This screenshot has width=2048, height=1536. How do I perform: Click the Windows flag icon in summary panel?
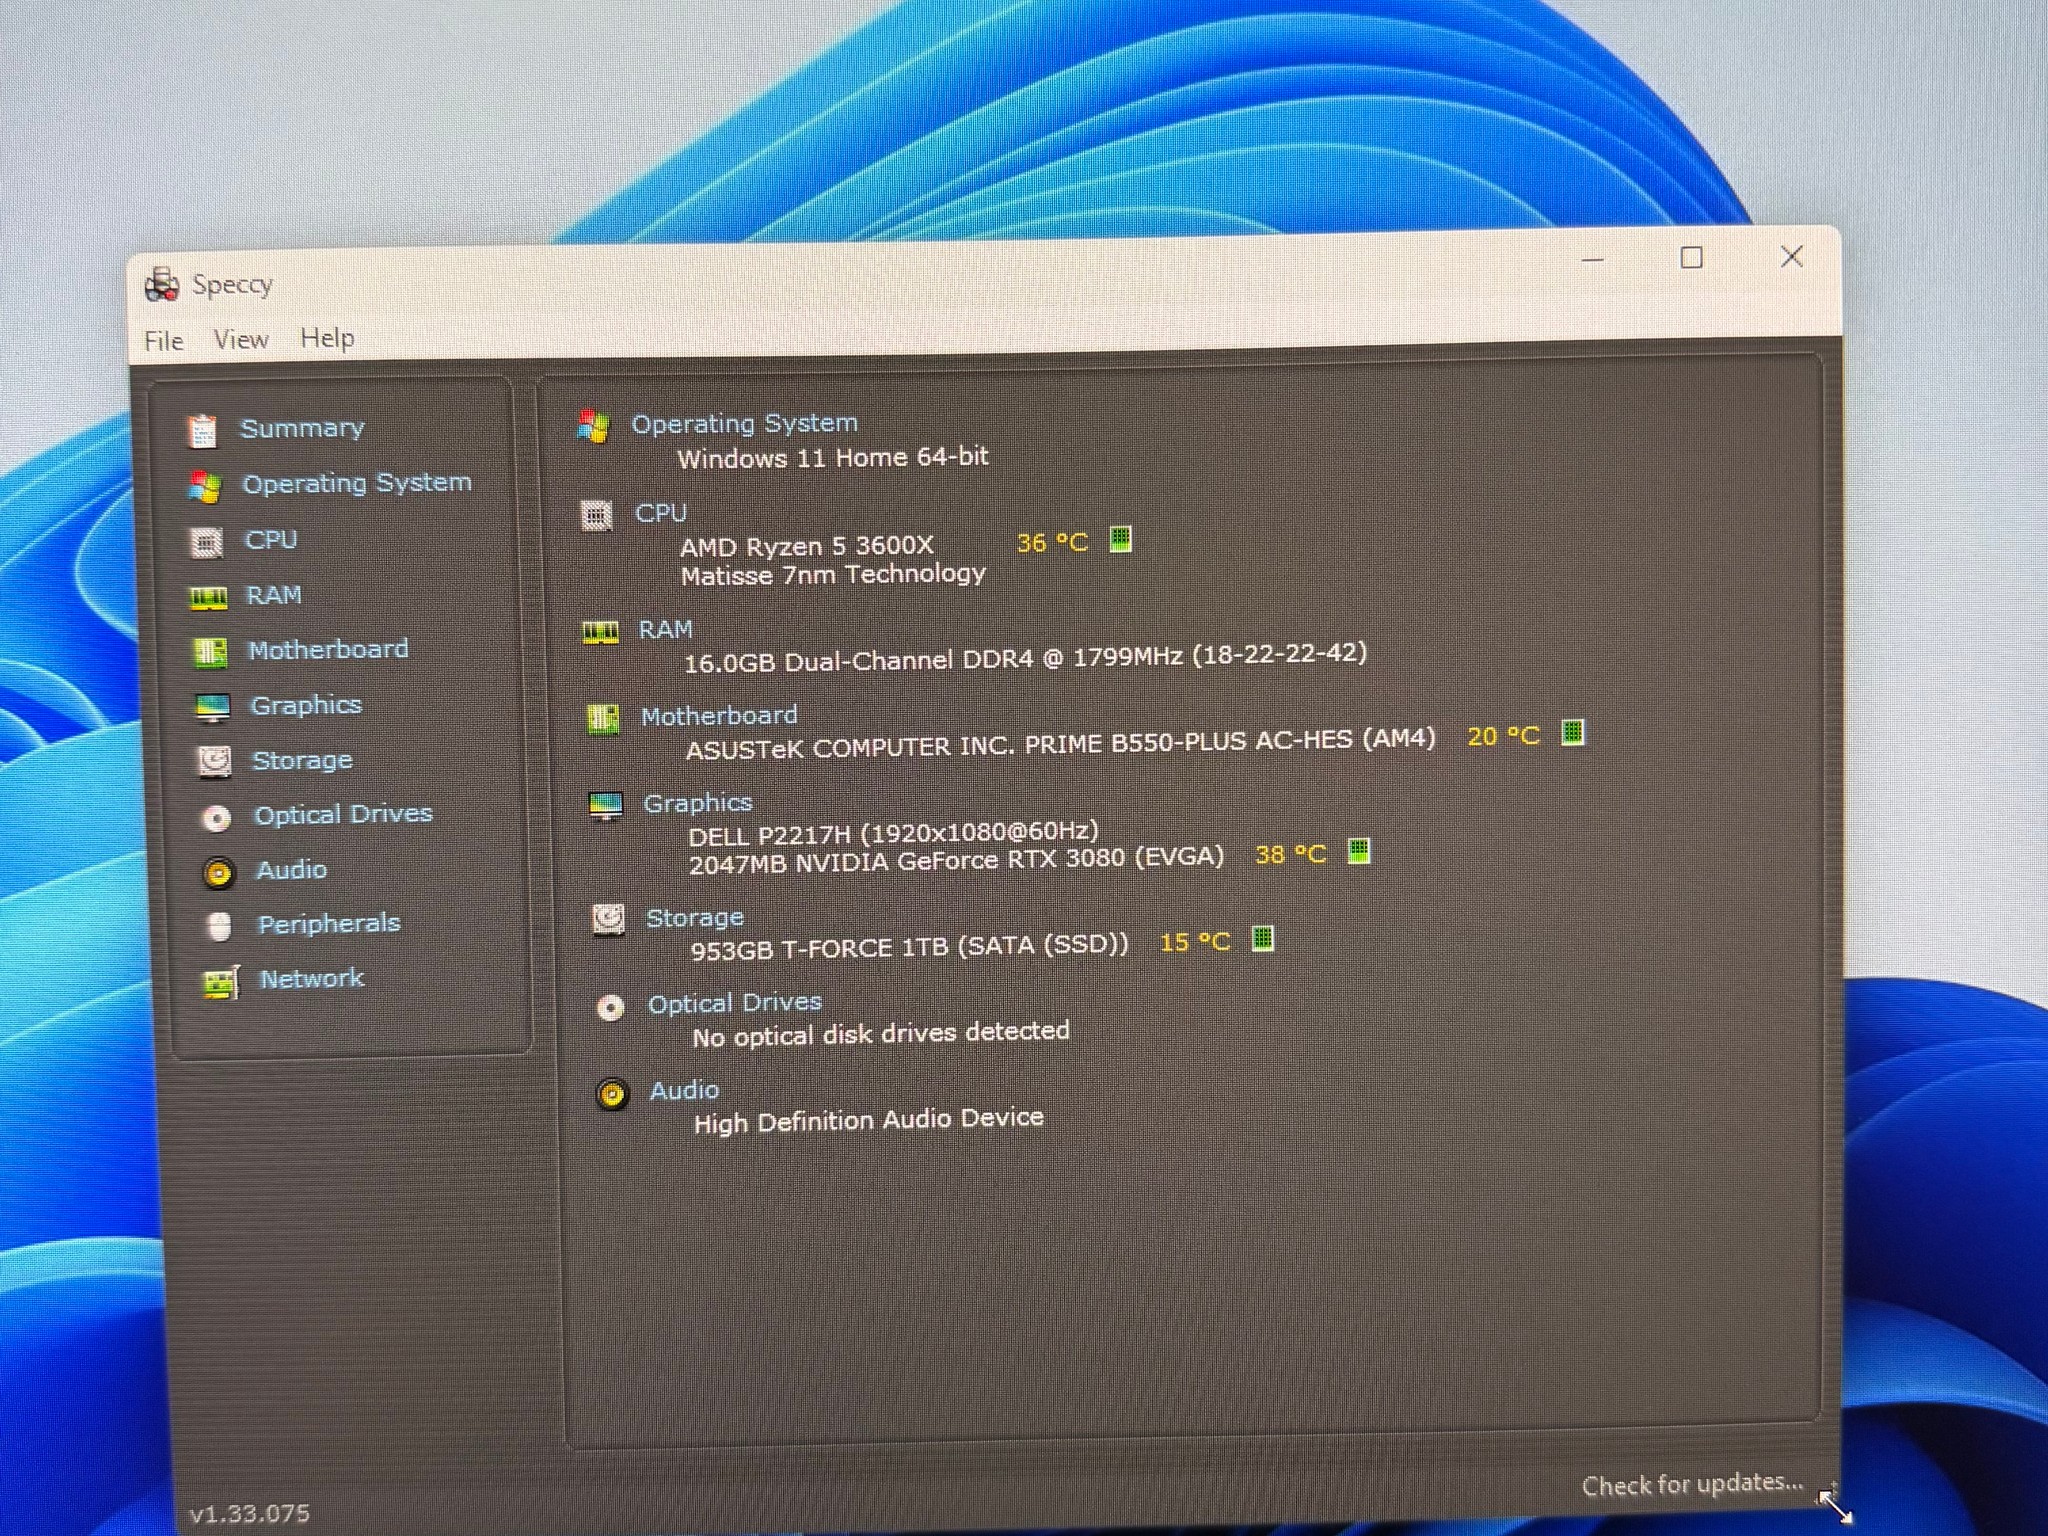point(593,427)
